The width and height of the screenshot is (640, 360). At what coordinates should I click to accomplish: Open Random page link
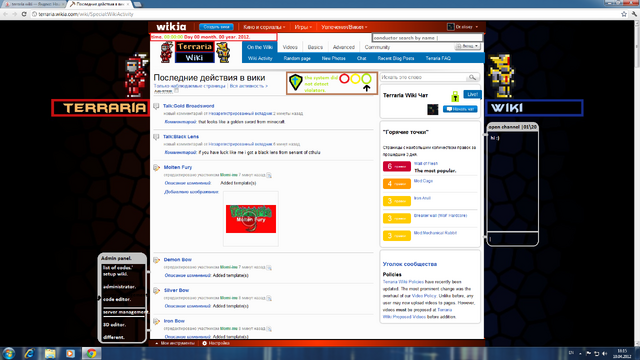tap(297, 58)
